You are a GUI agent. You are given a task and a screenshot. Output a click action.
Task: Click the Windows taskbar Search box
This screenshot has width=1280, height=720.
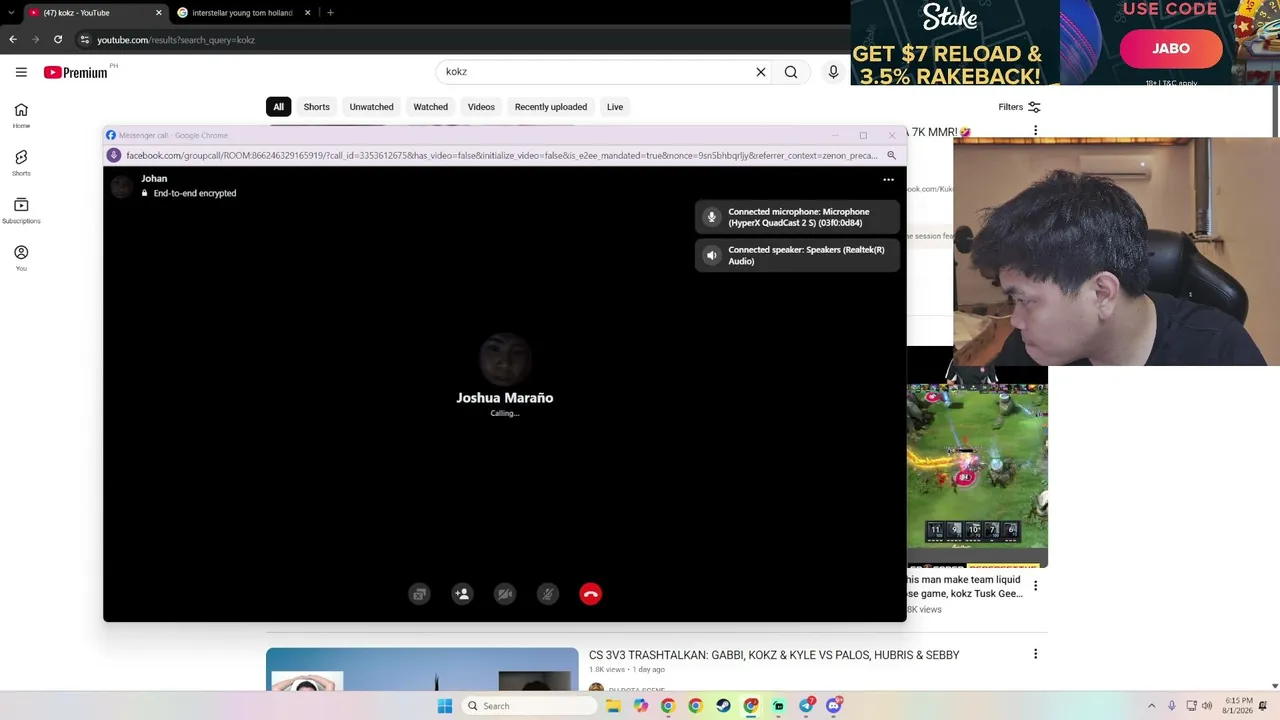point(528,706)
